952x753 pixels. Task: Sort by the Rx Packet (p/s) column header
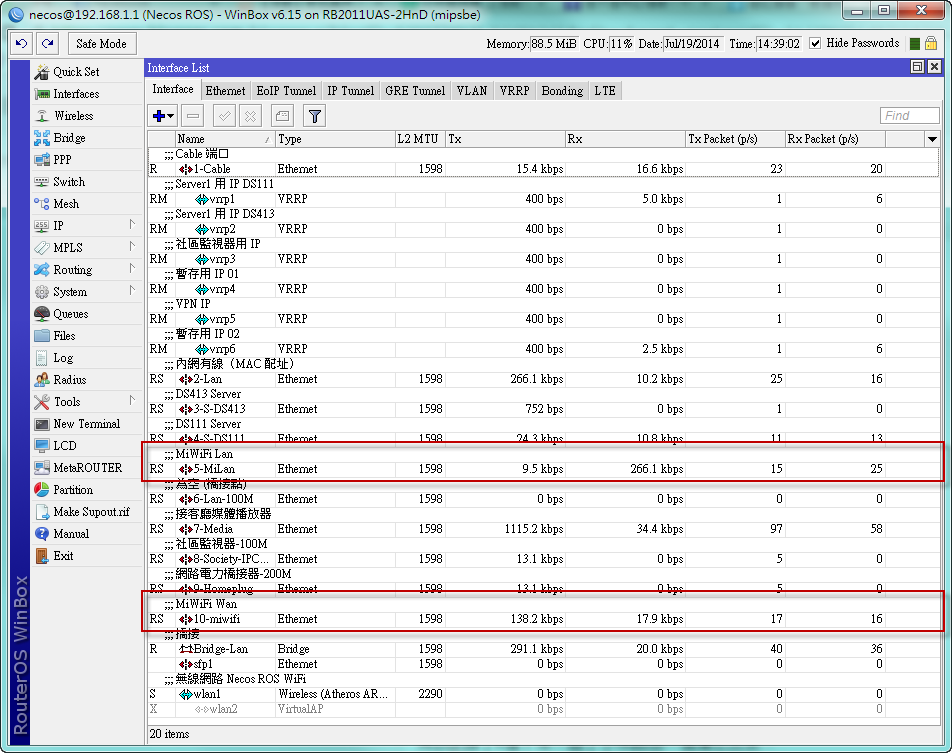[x=835, y=139]
